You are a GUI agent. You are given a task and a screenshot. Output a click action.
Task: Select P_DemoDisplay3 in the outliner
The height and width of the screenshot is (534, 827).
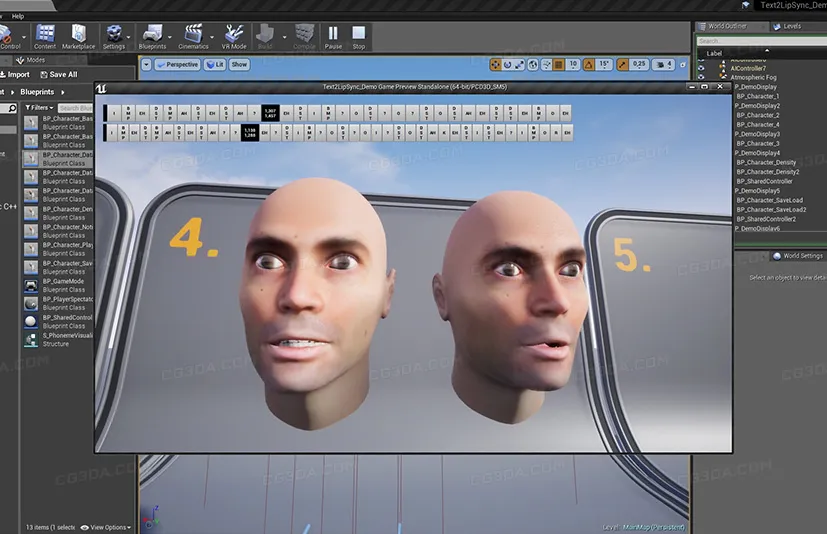point(757,134)
